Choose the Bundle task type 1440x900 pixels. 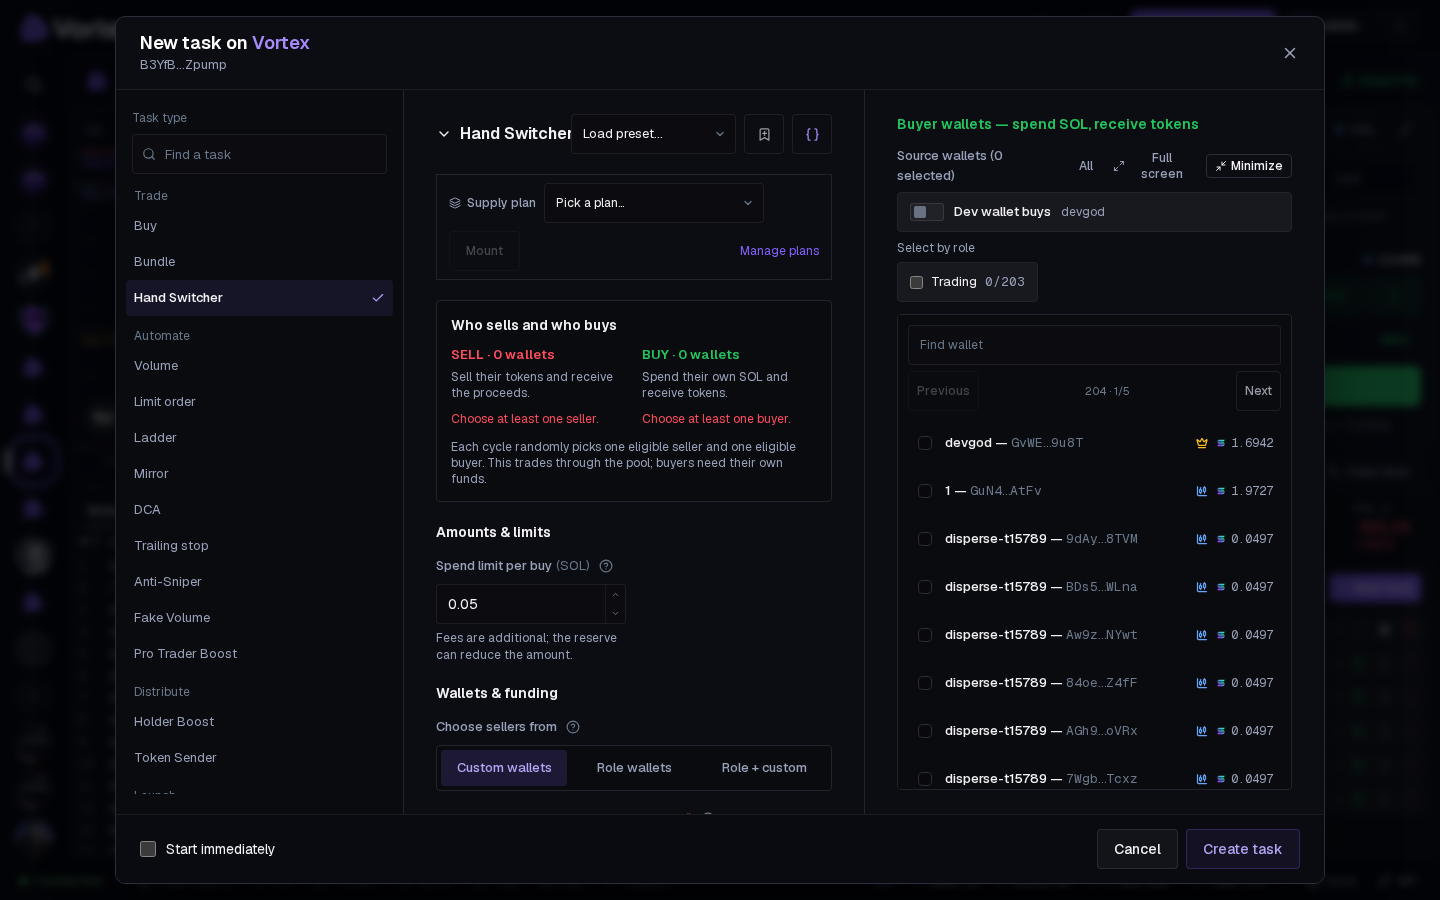[x=260, y=262]
